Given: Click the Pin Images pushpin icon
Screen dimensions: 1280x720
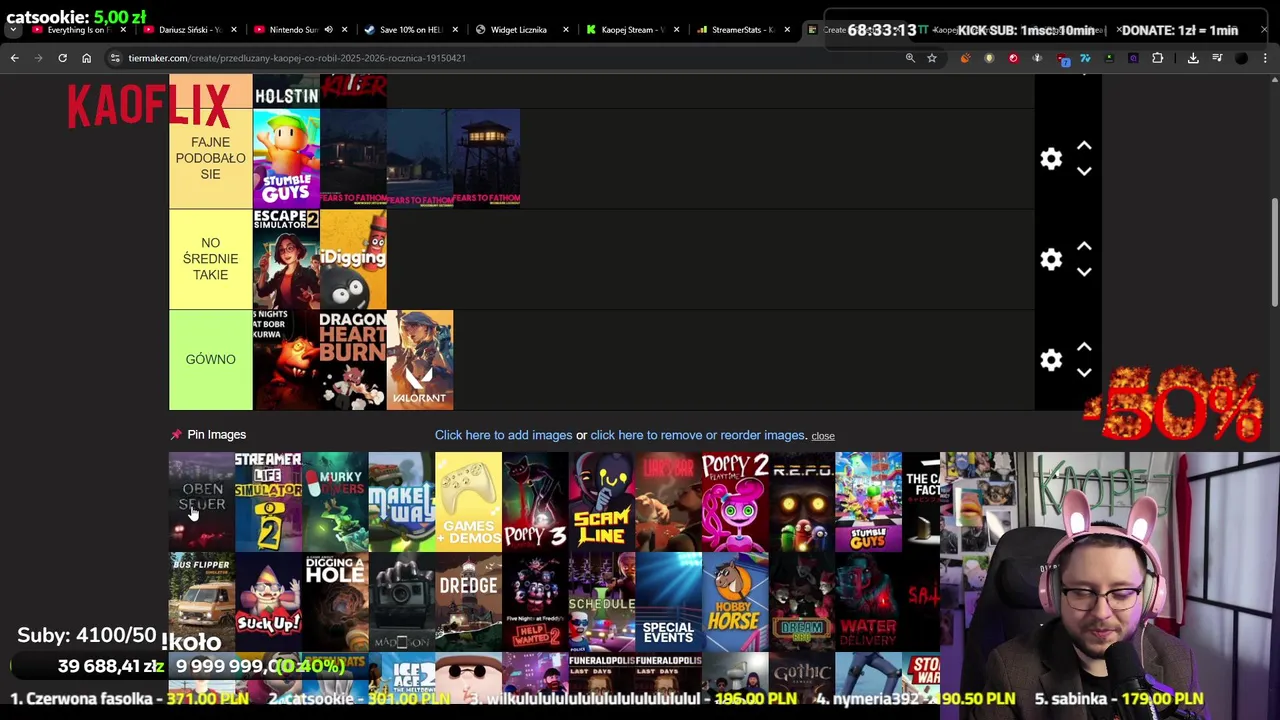Looking at the screenshot, I should point(176,435).
